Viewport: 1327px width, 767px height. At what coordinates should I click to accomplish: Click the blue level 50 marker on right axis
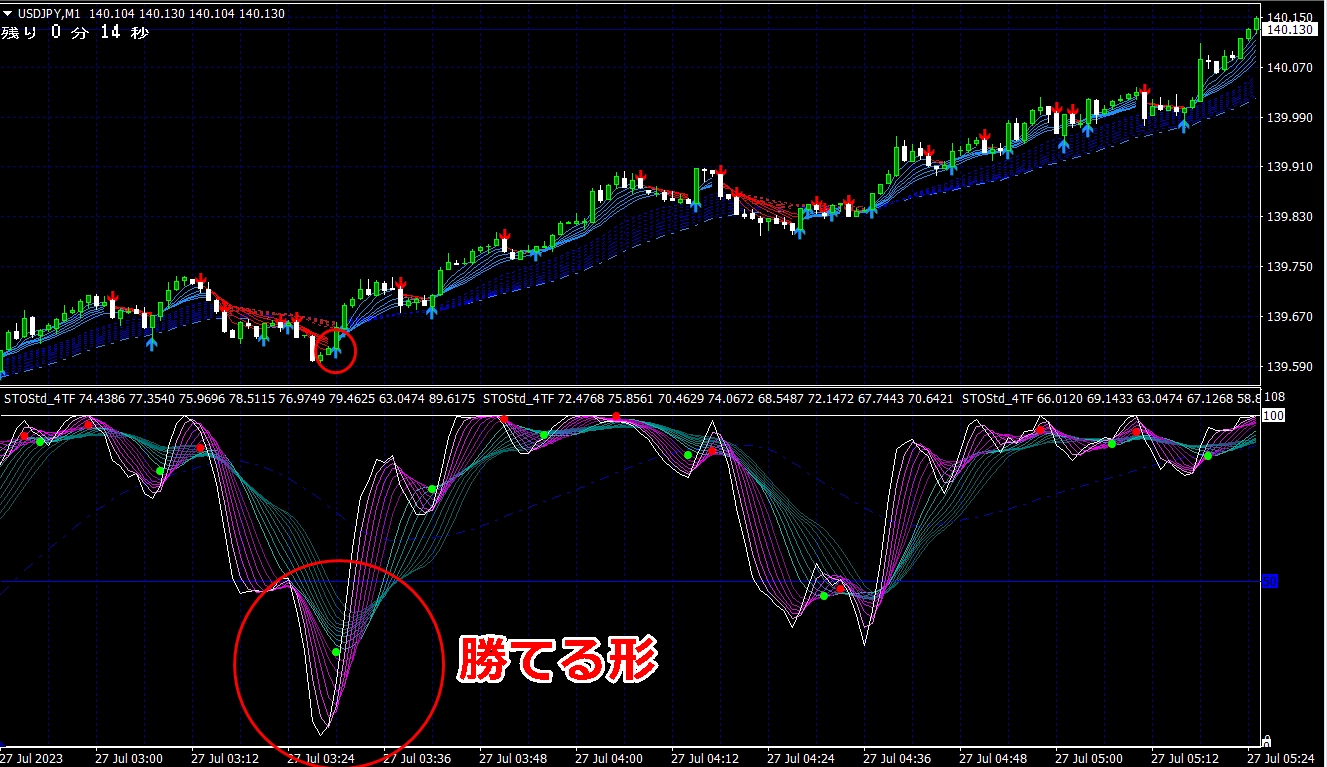[1270, 581]
